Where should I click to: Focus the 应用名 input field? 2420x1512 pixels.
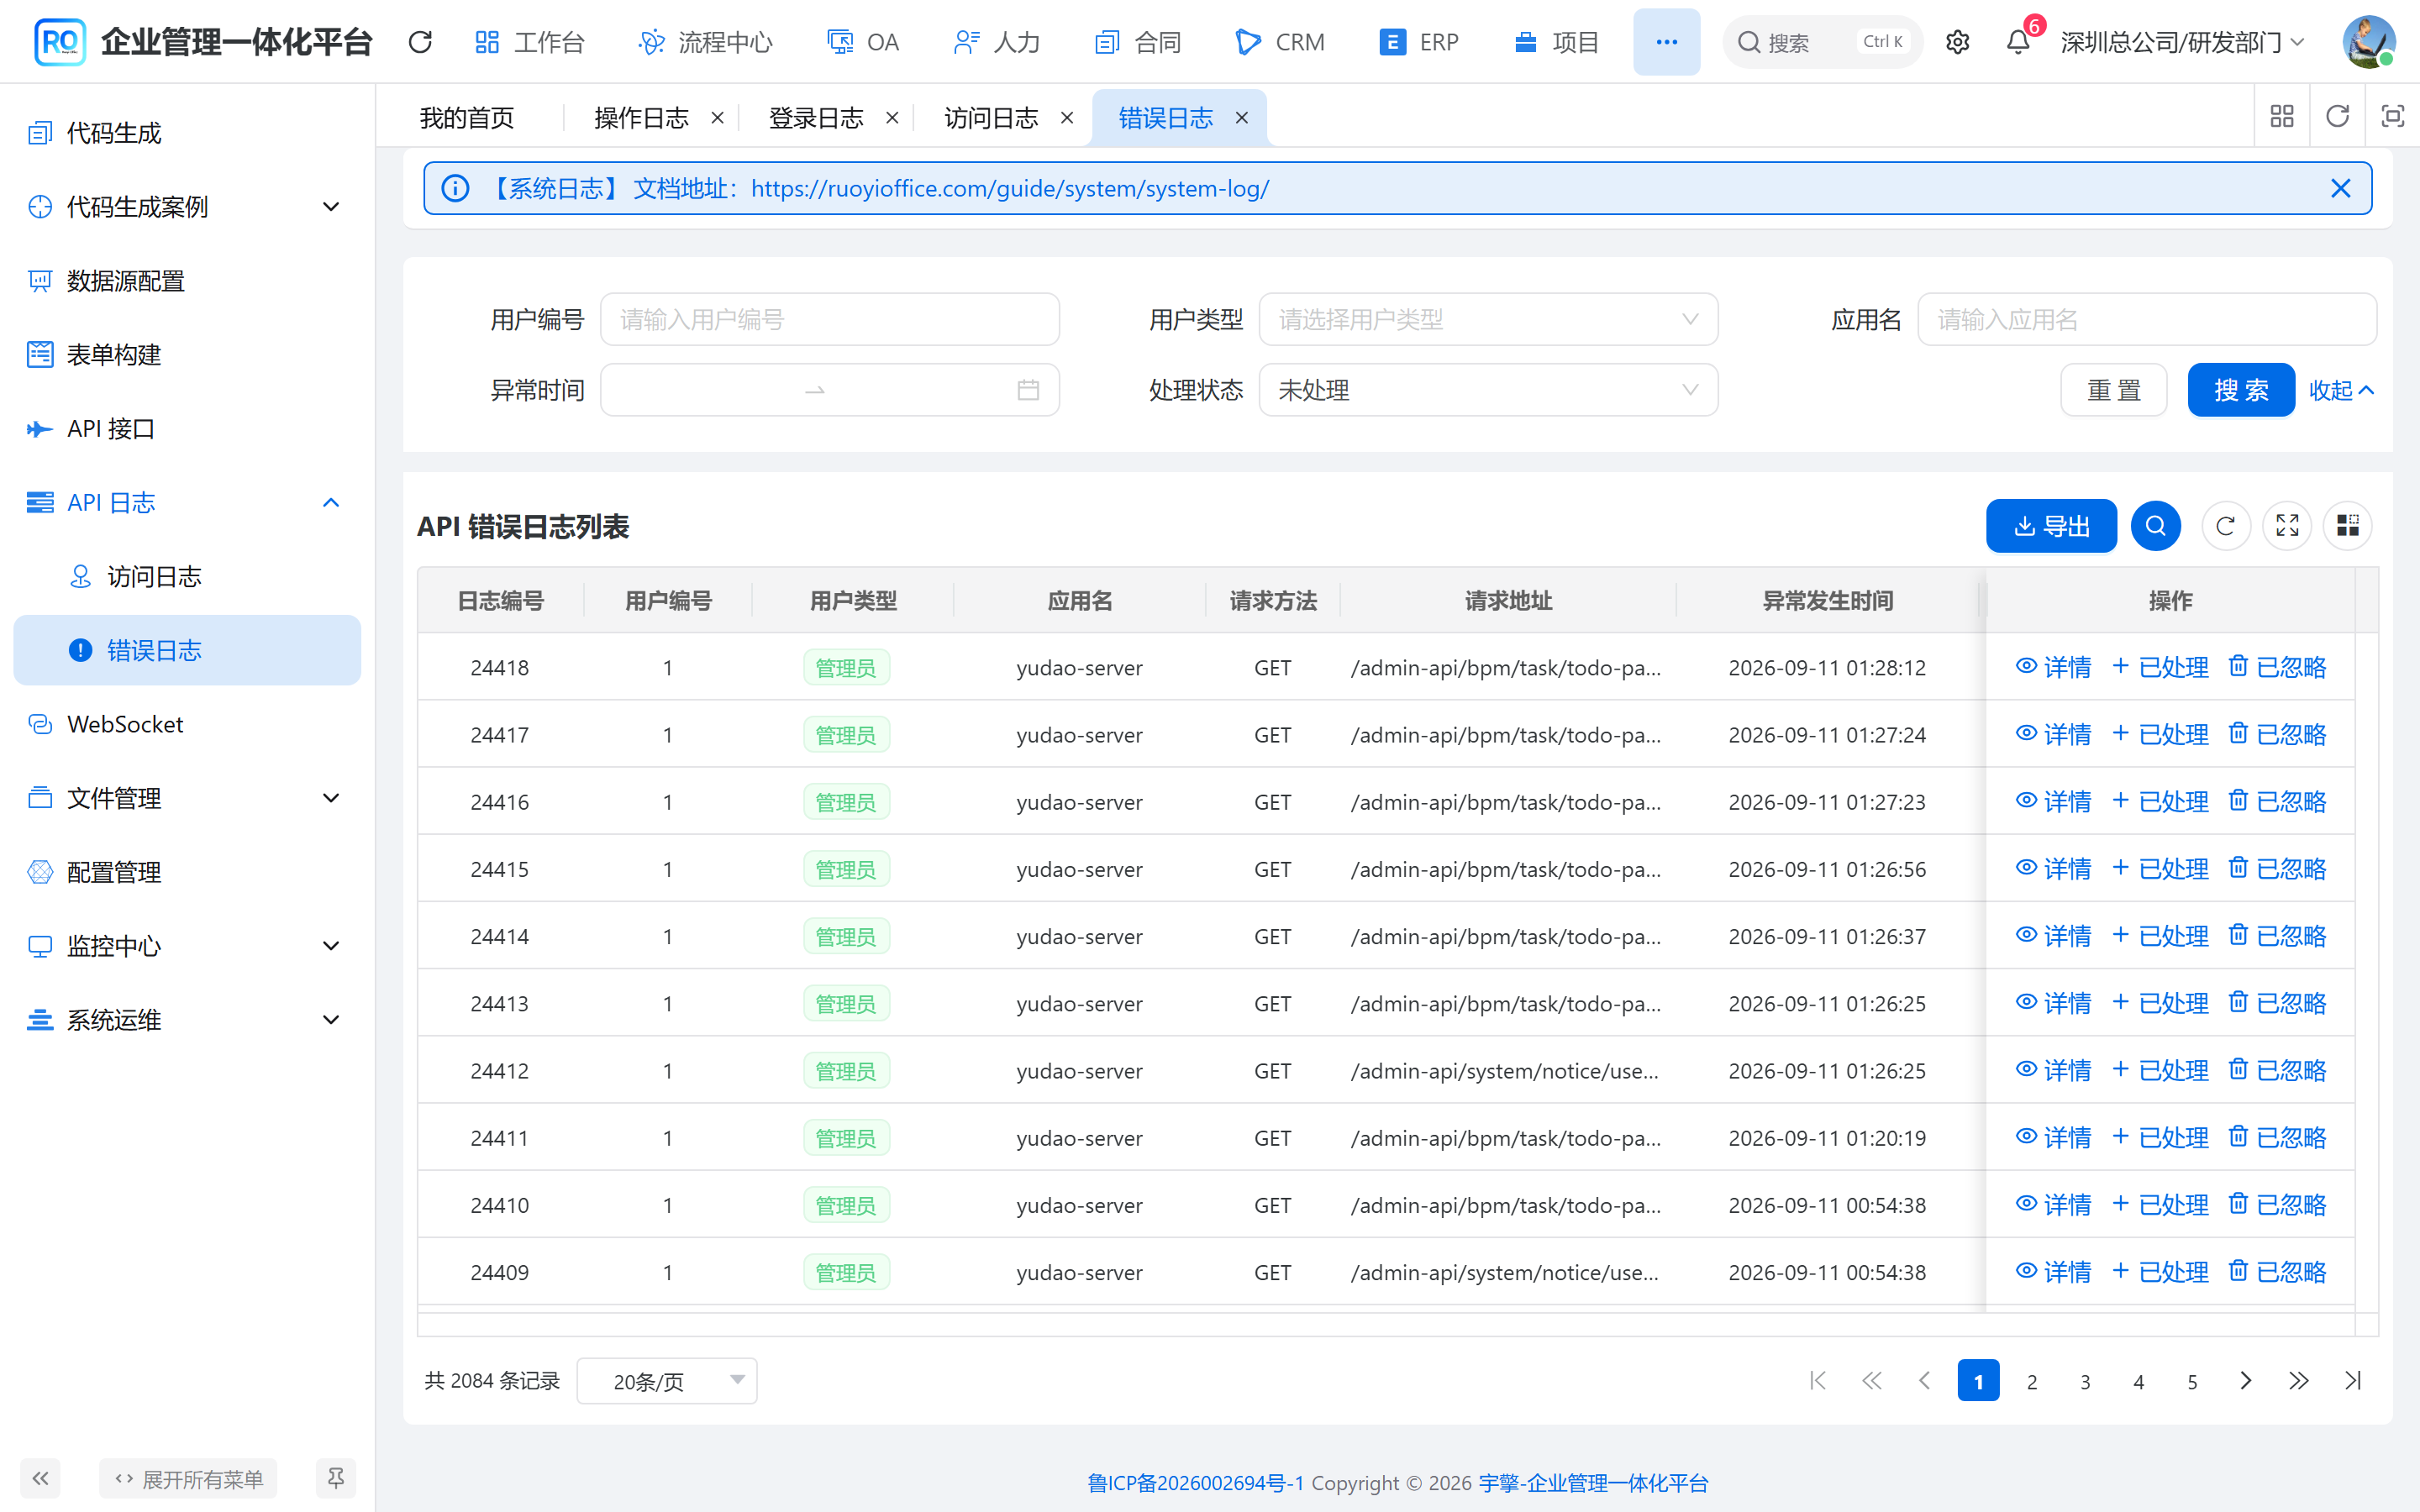[x=2147, y=320]
